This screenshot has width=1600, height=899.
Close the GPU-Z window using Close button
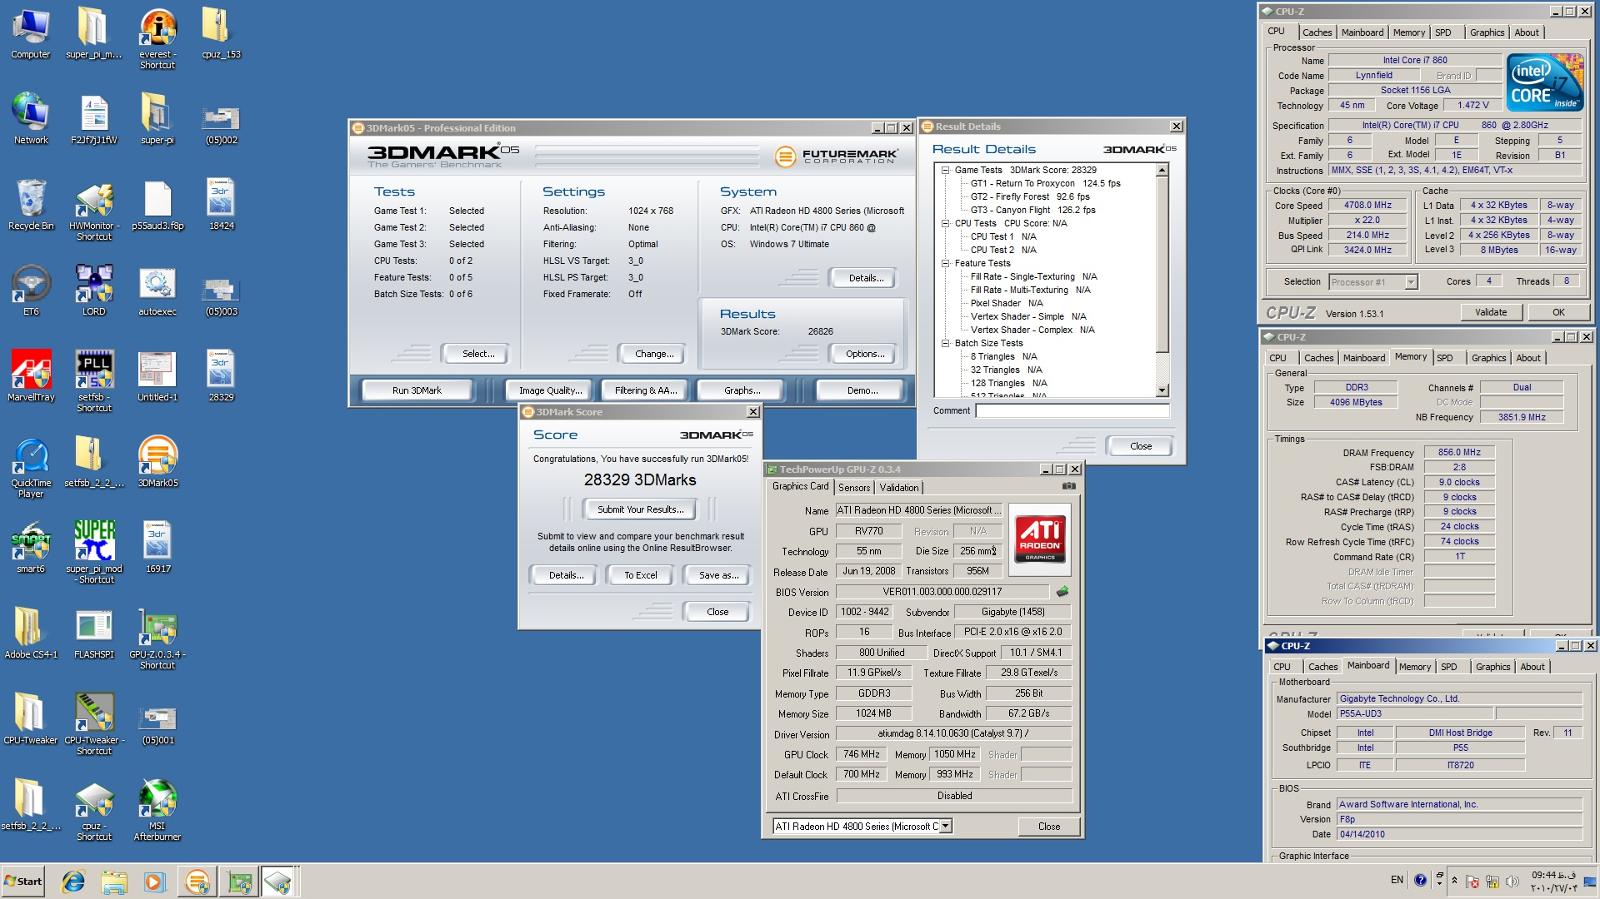click(1049, 826)
